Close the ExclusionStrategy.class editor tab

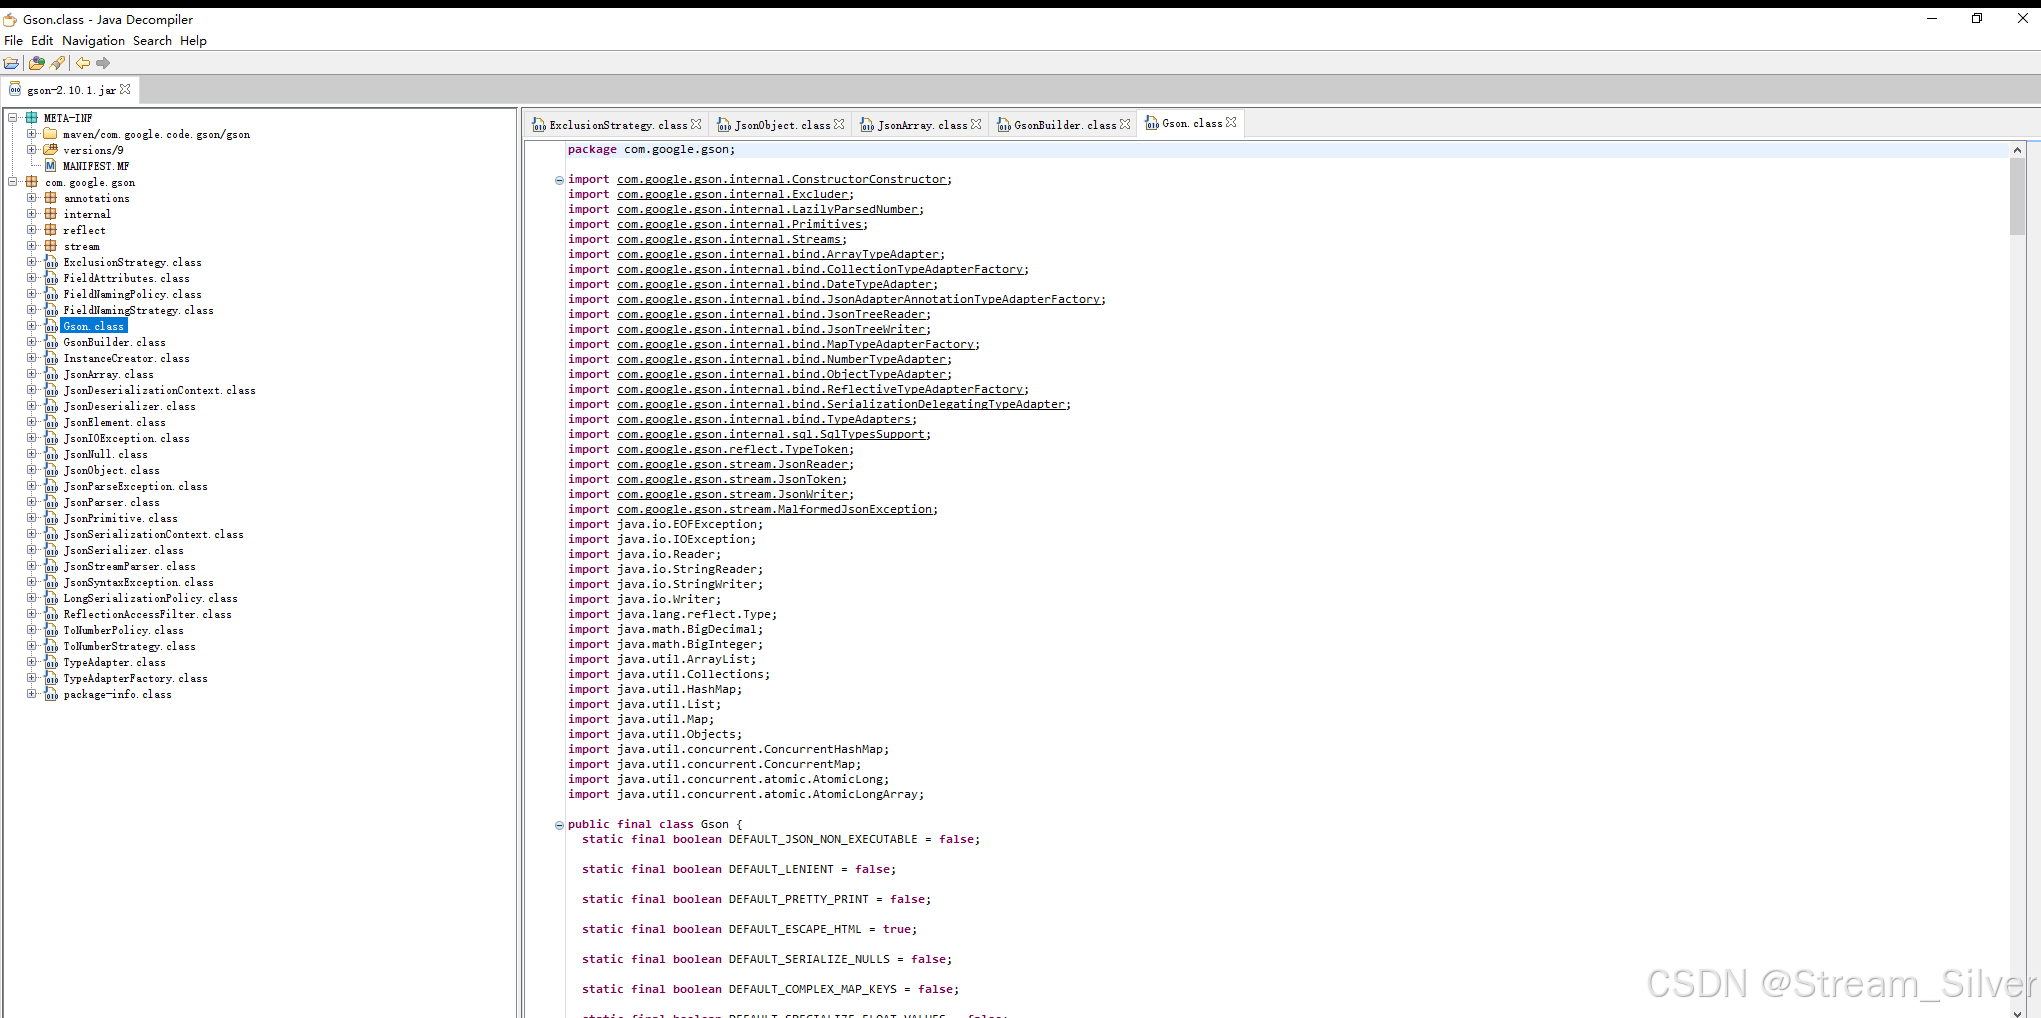[x=696, y=124]
